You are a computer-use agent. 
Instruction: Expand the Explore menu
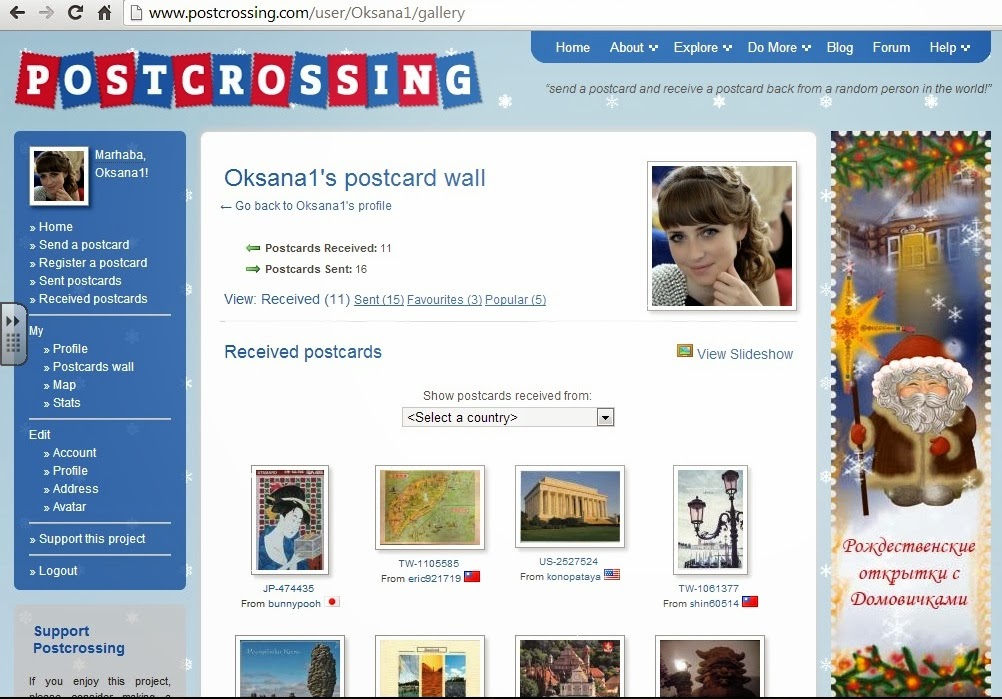coord(702,47)
